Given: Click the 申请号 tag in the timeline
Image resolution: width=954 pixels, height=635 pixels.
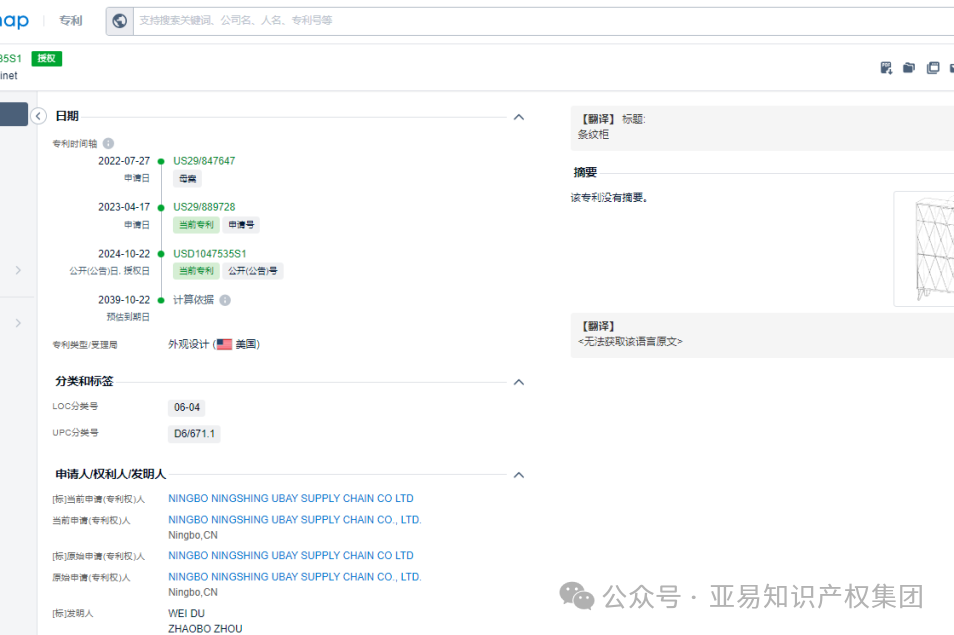Looking at the screenshot, I should (x=240, y=224).
